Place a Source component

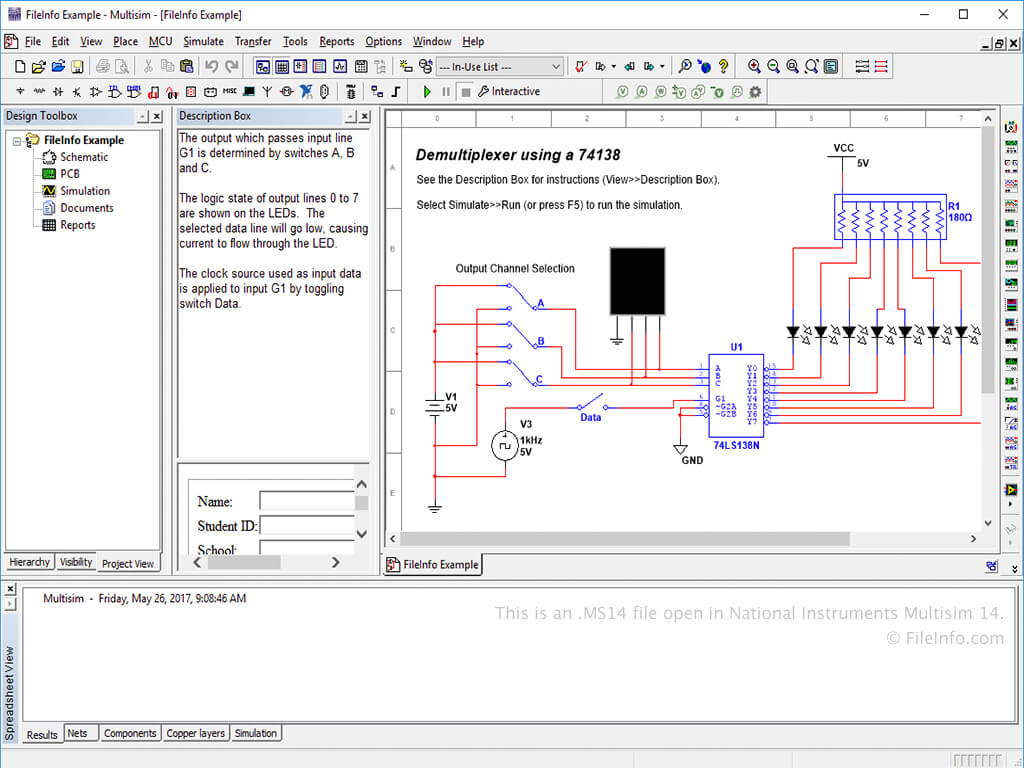click(20, 91)
